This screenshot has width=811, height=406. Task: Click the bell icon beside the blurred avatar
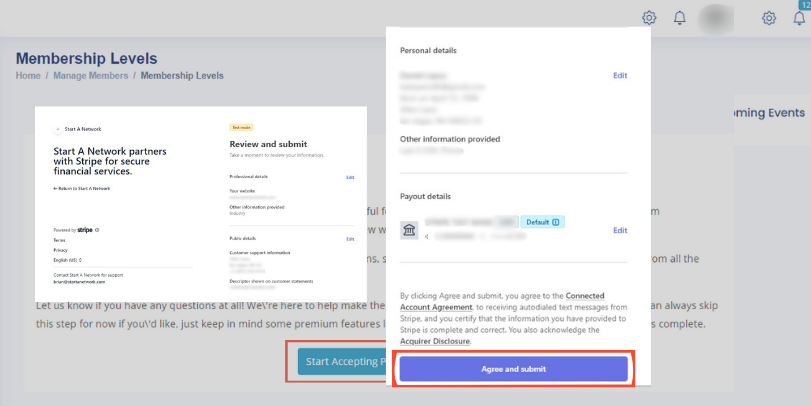pos(680,18)
